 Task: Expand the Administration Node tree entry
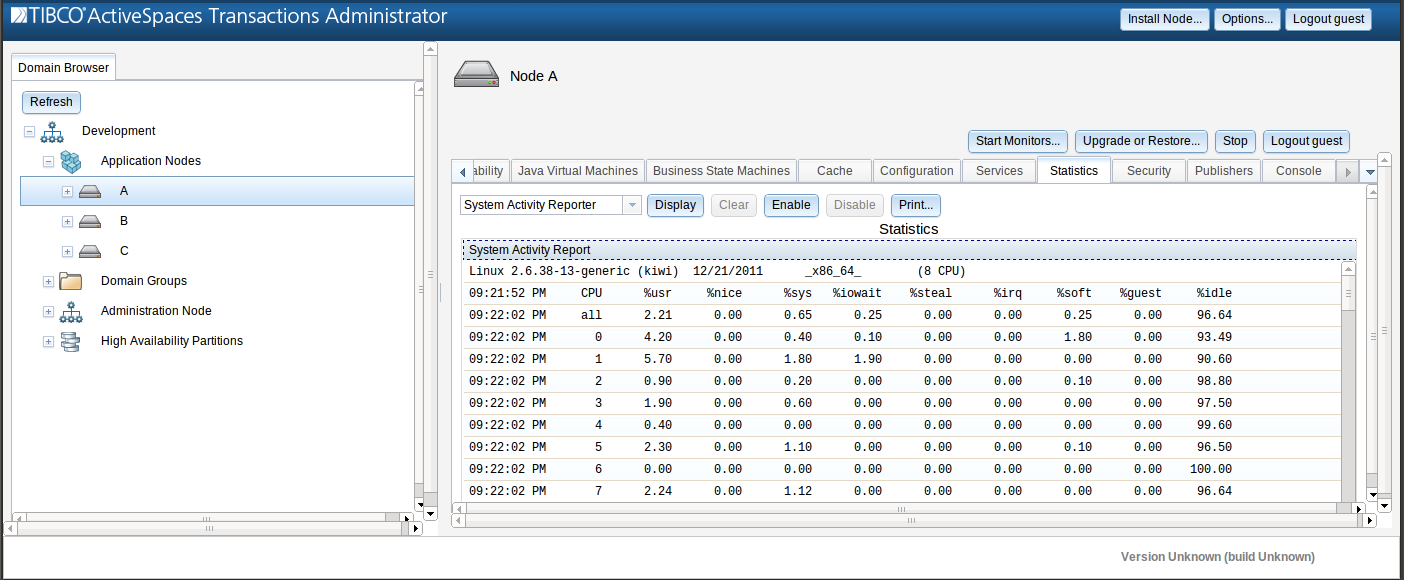click(47, 311)
